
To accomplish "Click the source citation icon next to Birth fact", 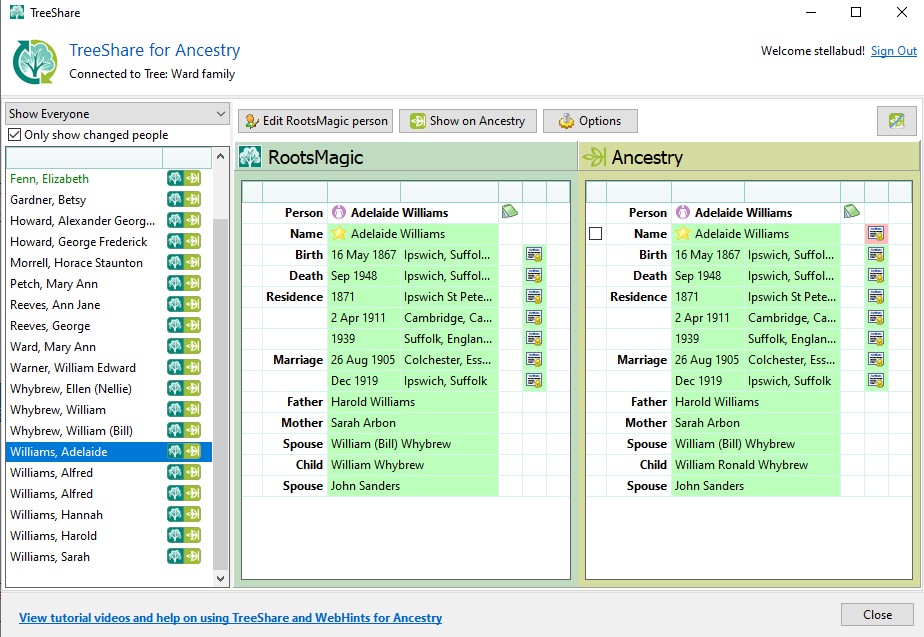I will point(534,254).
